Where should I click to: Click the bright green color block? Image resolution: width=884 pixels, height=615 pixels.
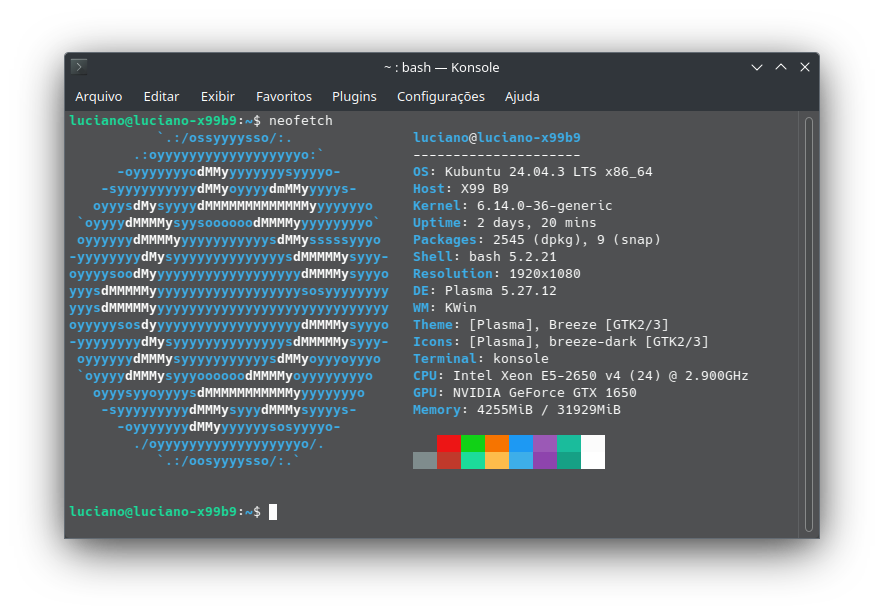coord(473,443)
